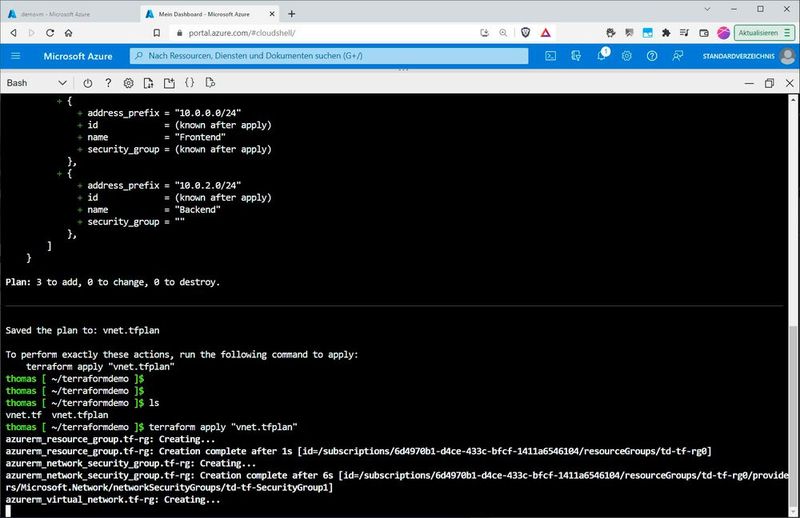Open the Azure help question mark
This screenshot has width=800, height=518.
tap(652, 56)
